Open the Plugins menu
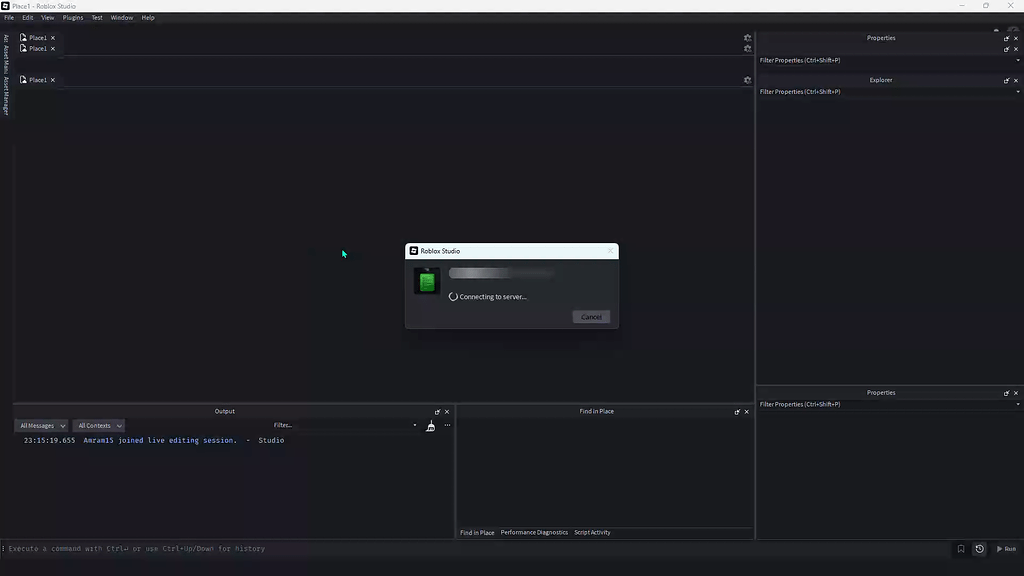 (72, 18)
